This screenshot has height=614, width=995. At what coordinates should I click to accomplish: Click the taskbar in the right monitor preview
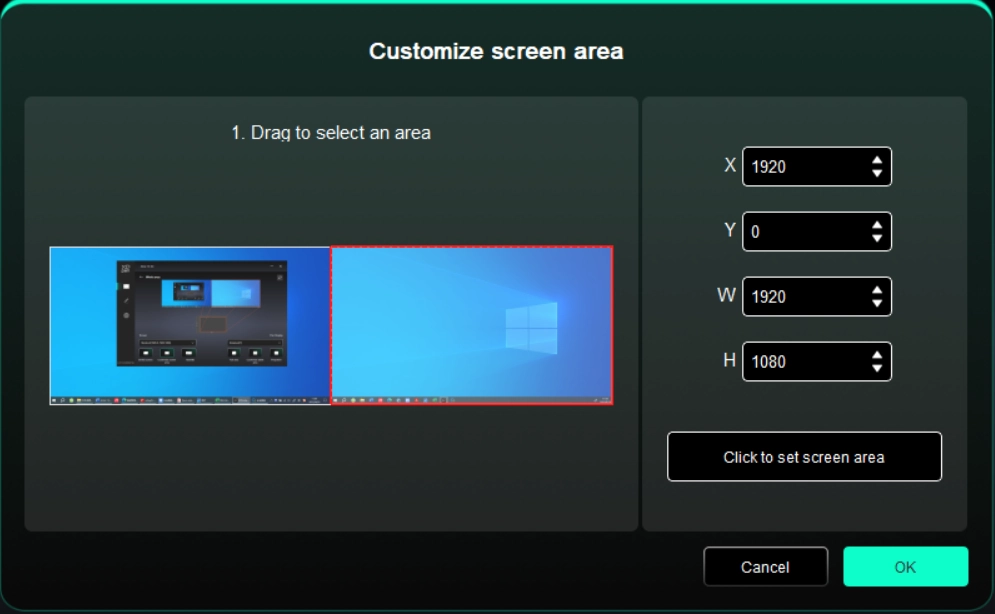coord(471,399)
